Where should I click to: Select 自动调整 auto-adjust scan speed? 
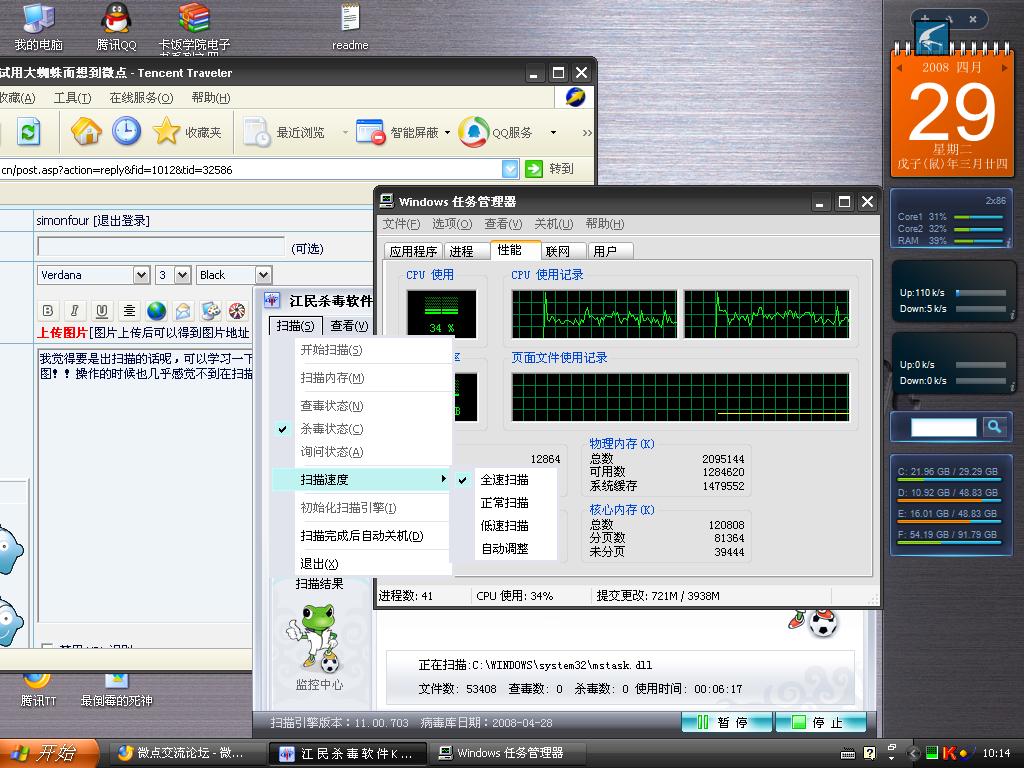tap(504, 549)
